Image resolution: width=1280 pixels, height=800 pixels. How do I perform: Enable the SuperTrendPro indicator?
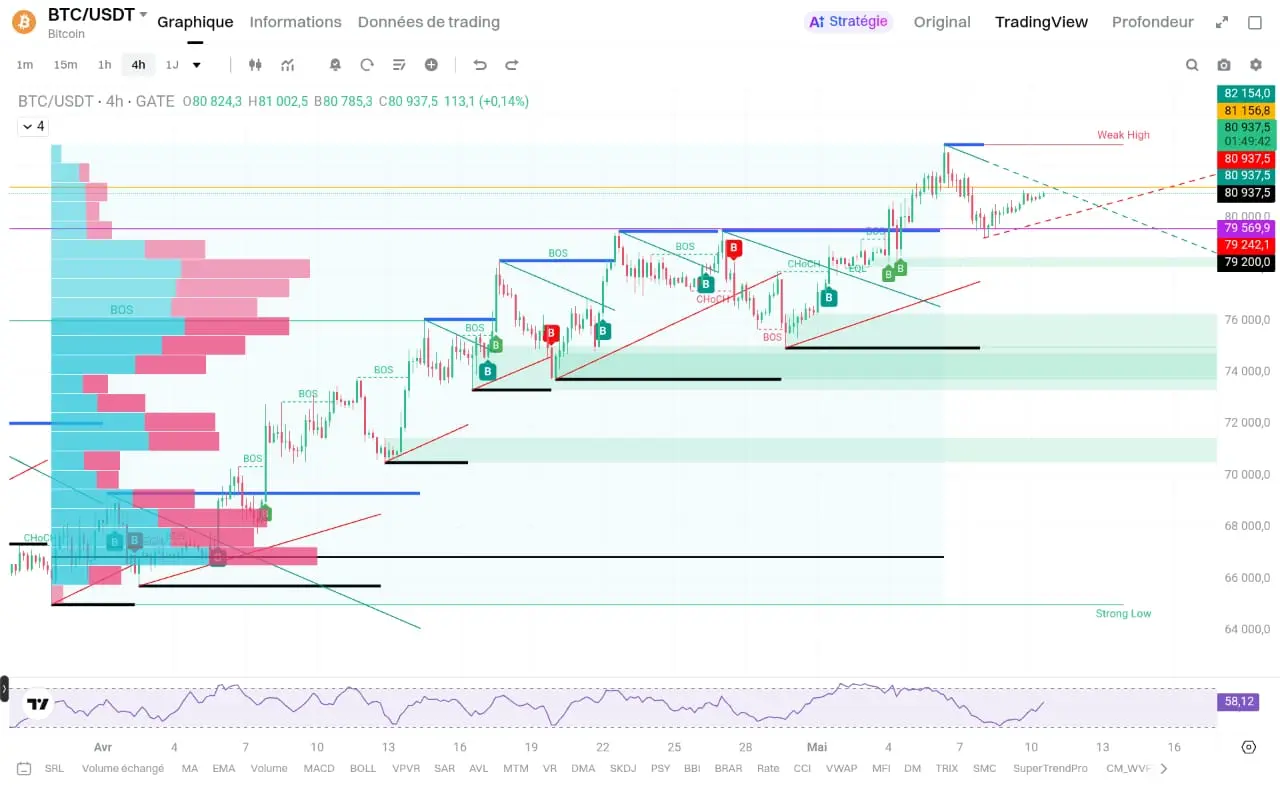[1050, 769]
